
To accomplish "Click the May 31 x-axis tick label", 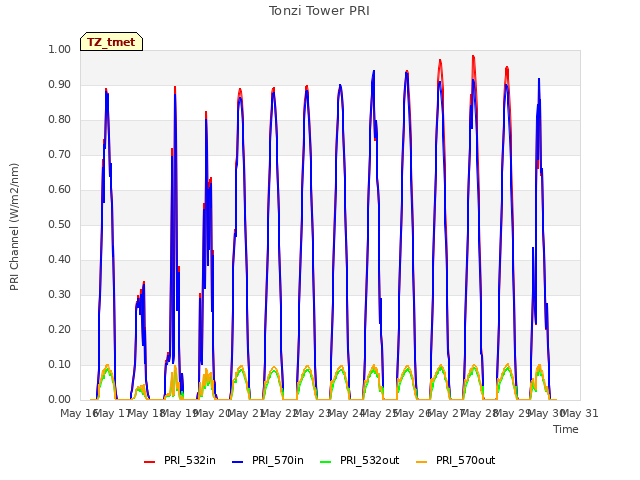I will point(580,413).
